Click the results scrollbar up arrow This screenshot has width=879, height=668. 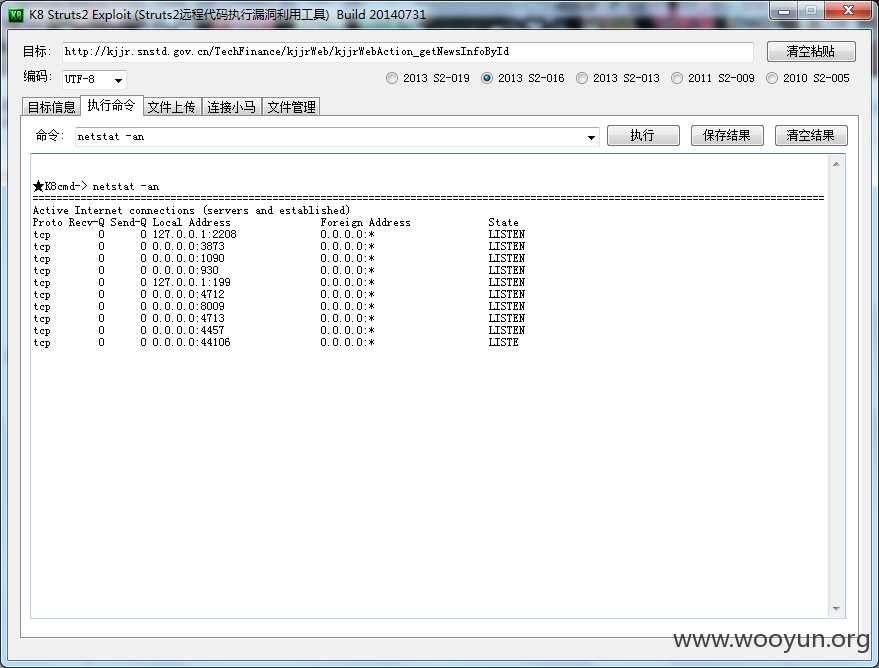(x=836, y=164)
